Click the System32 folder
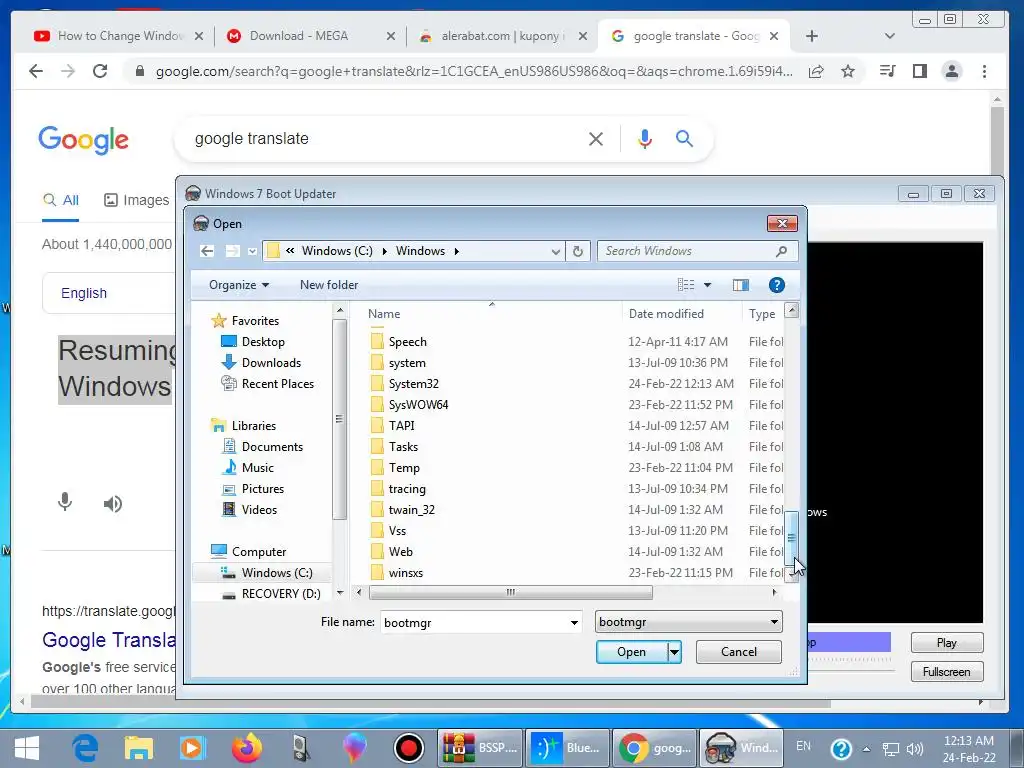 [x=413, y=384]
